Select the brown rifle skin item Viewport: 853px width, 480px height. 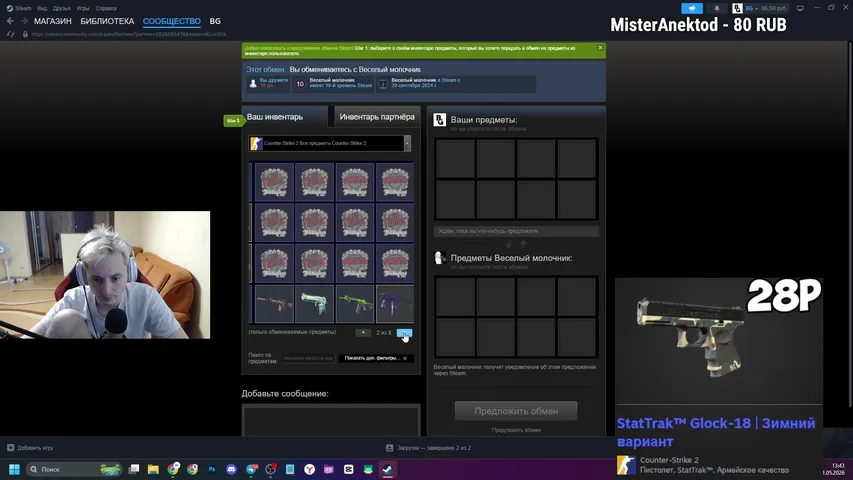(x=274, y=304)
